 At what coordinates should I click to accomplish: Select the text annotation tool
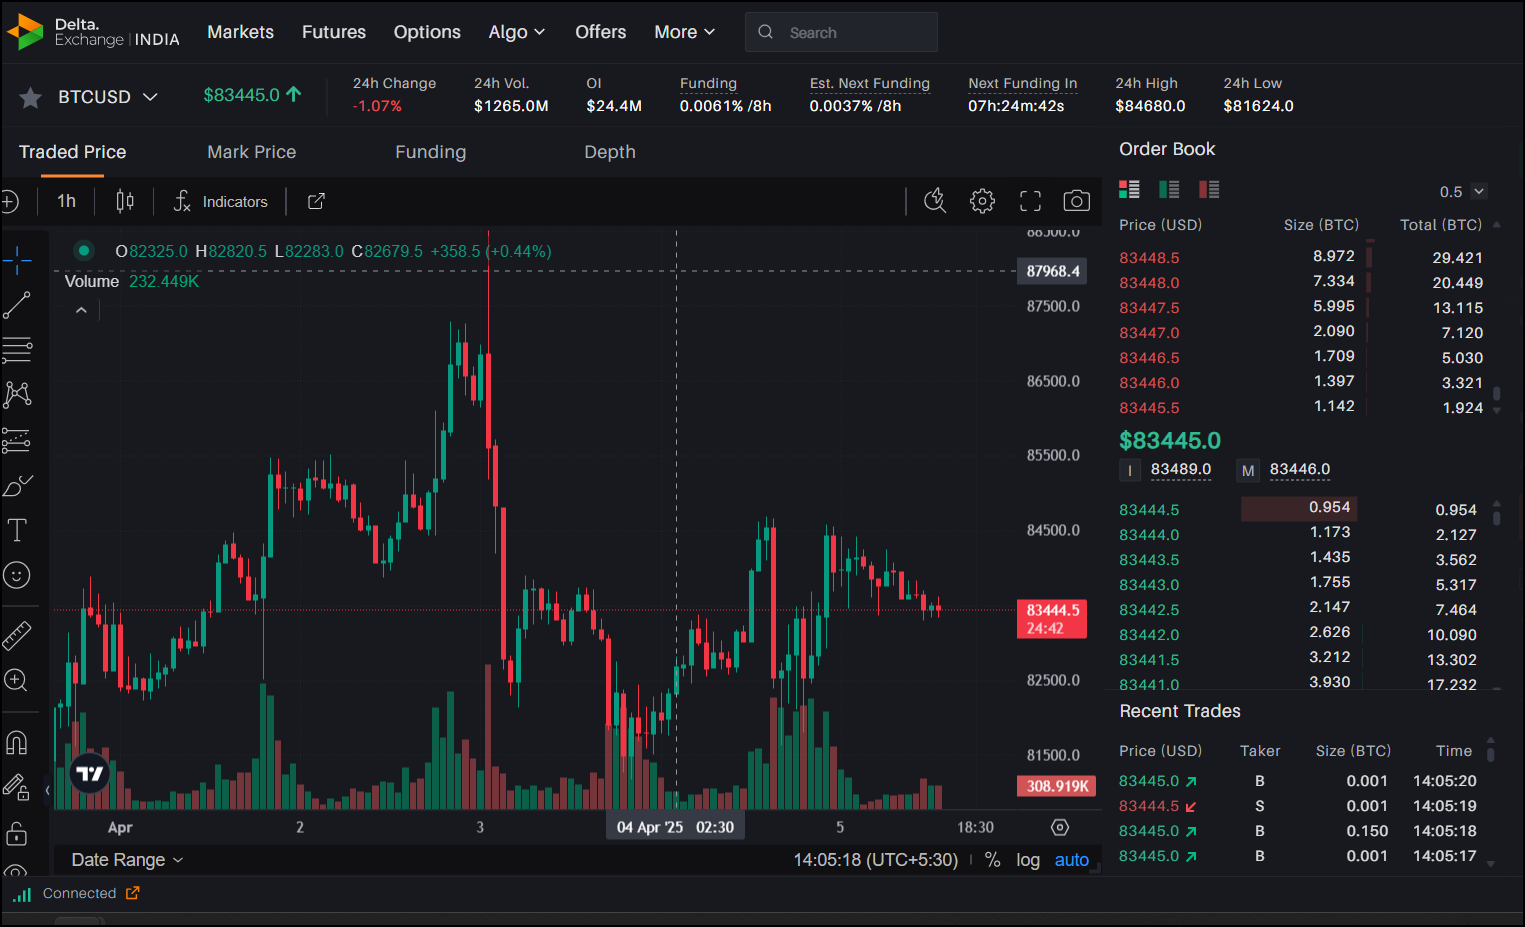coord(17,530)
